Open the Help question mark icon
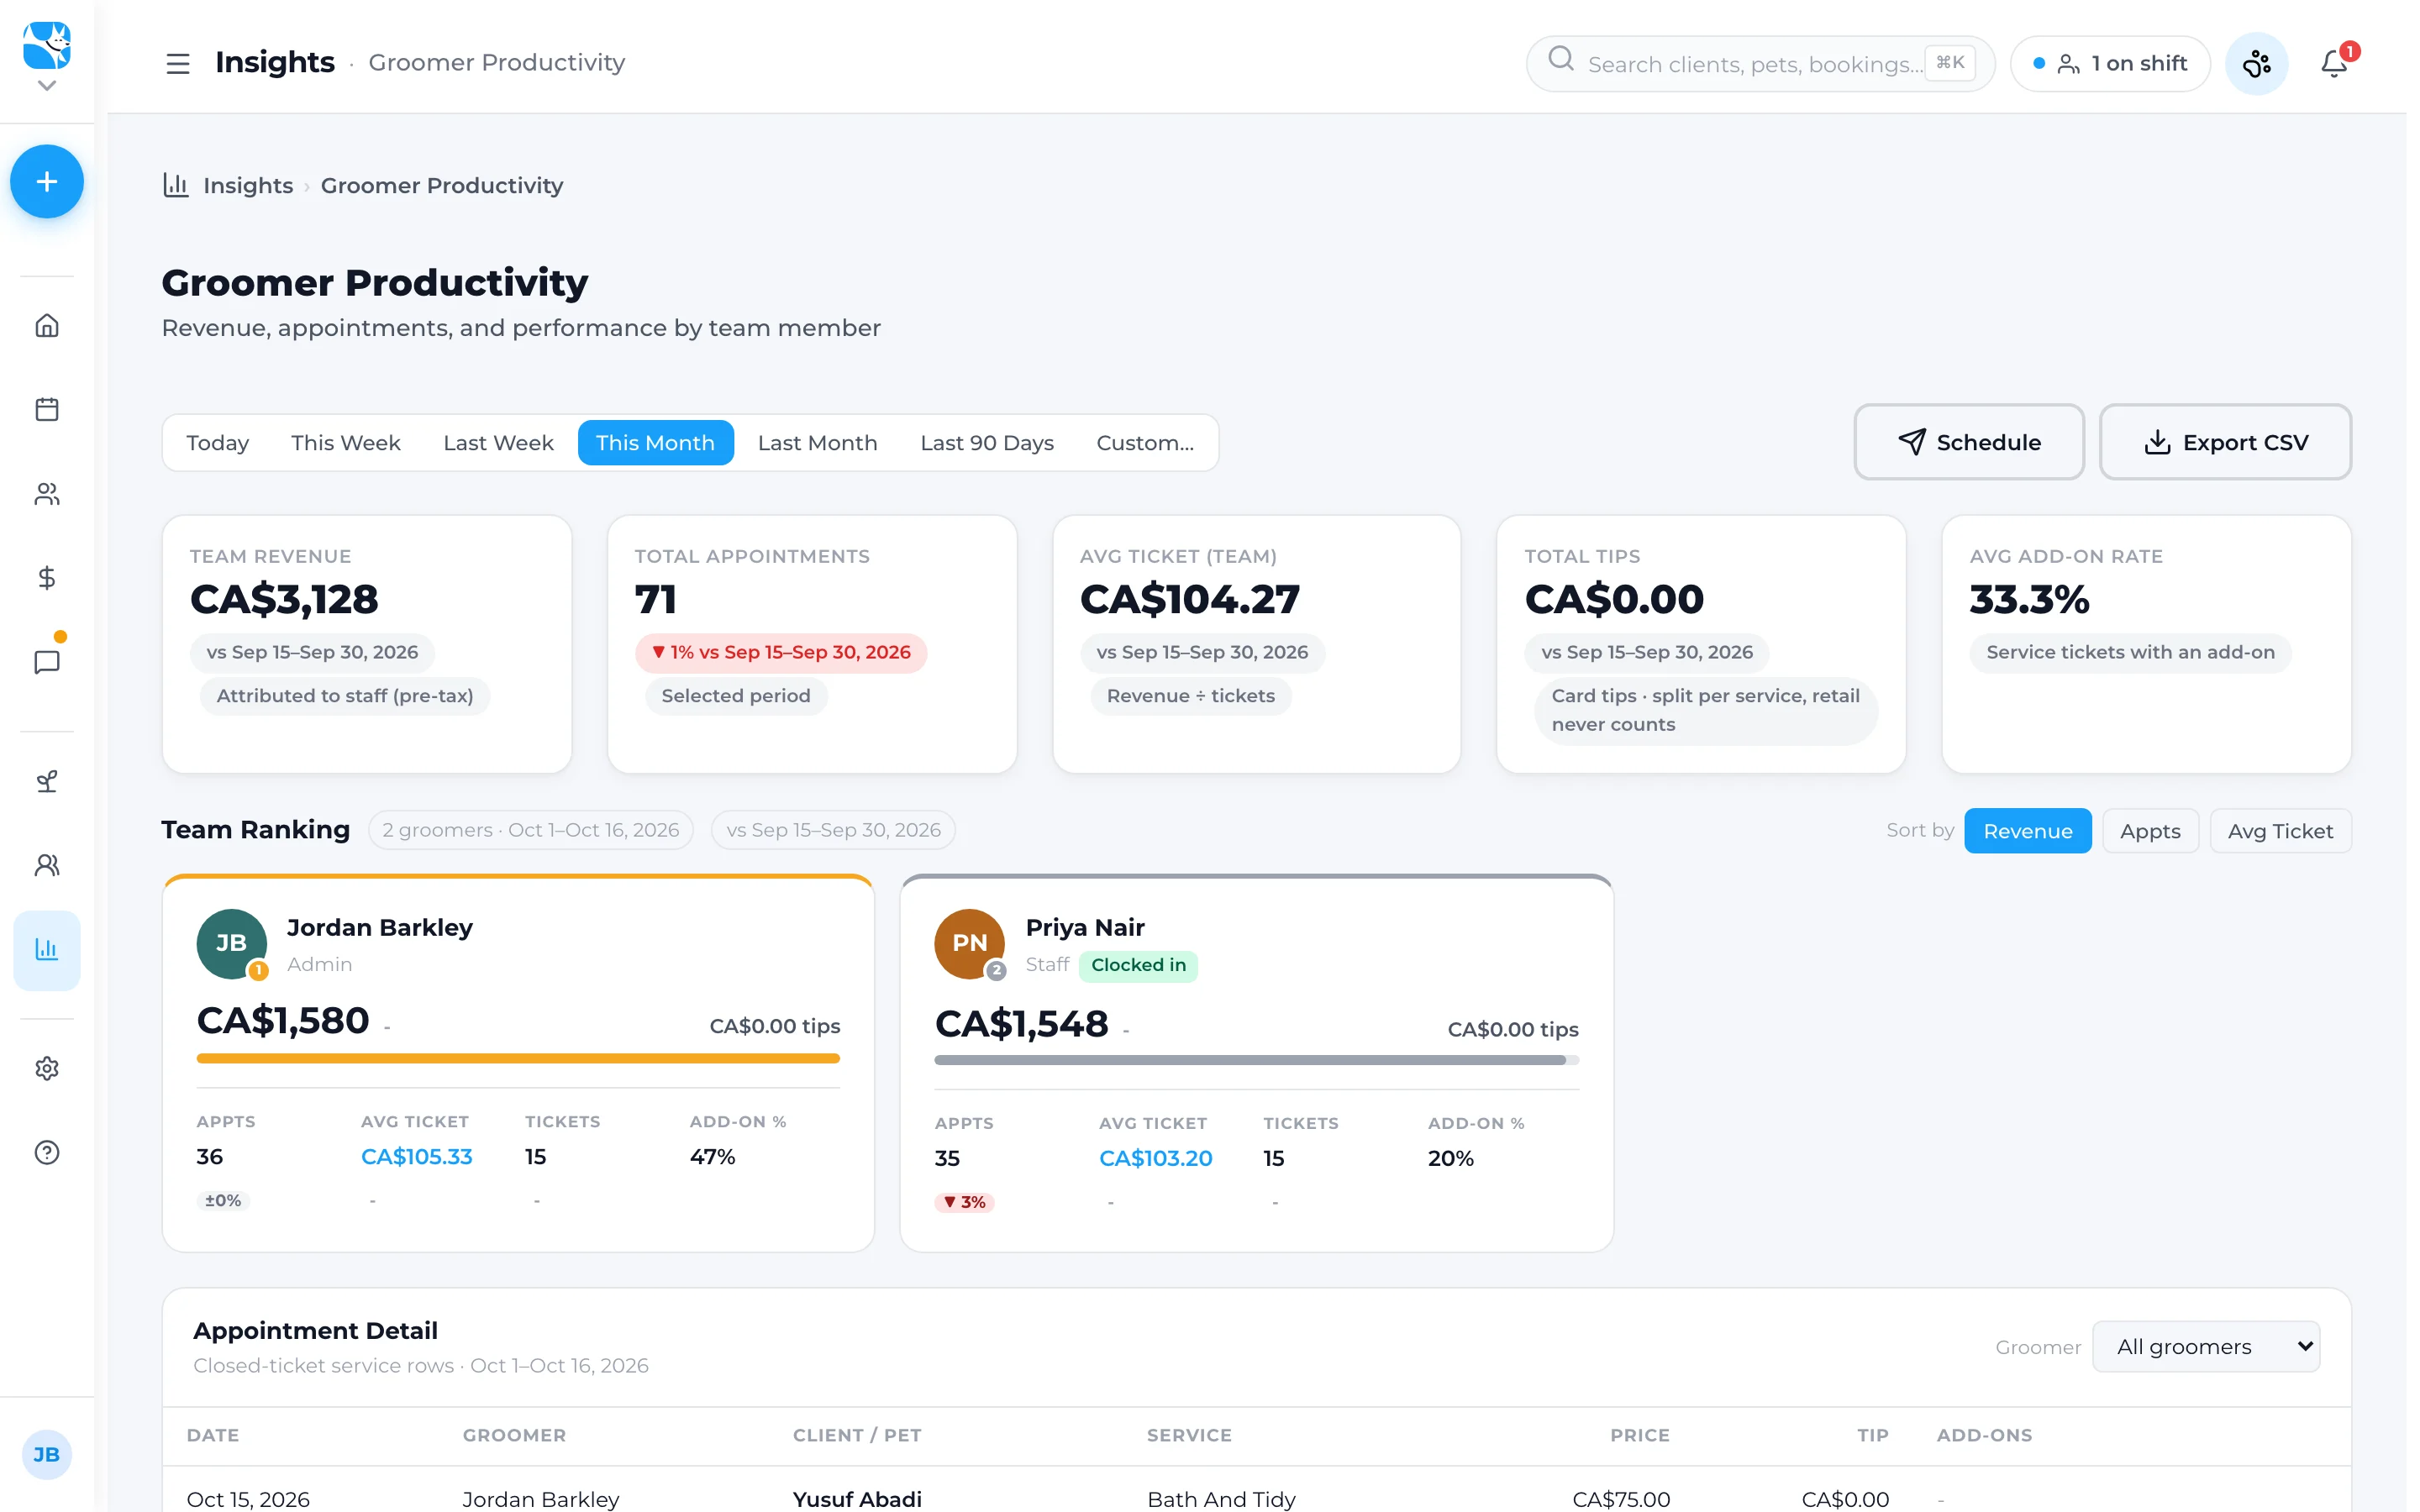This screenshot has height=1512, width=2420. (x=46, y=1152)
